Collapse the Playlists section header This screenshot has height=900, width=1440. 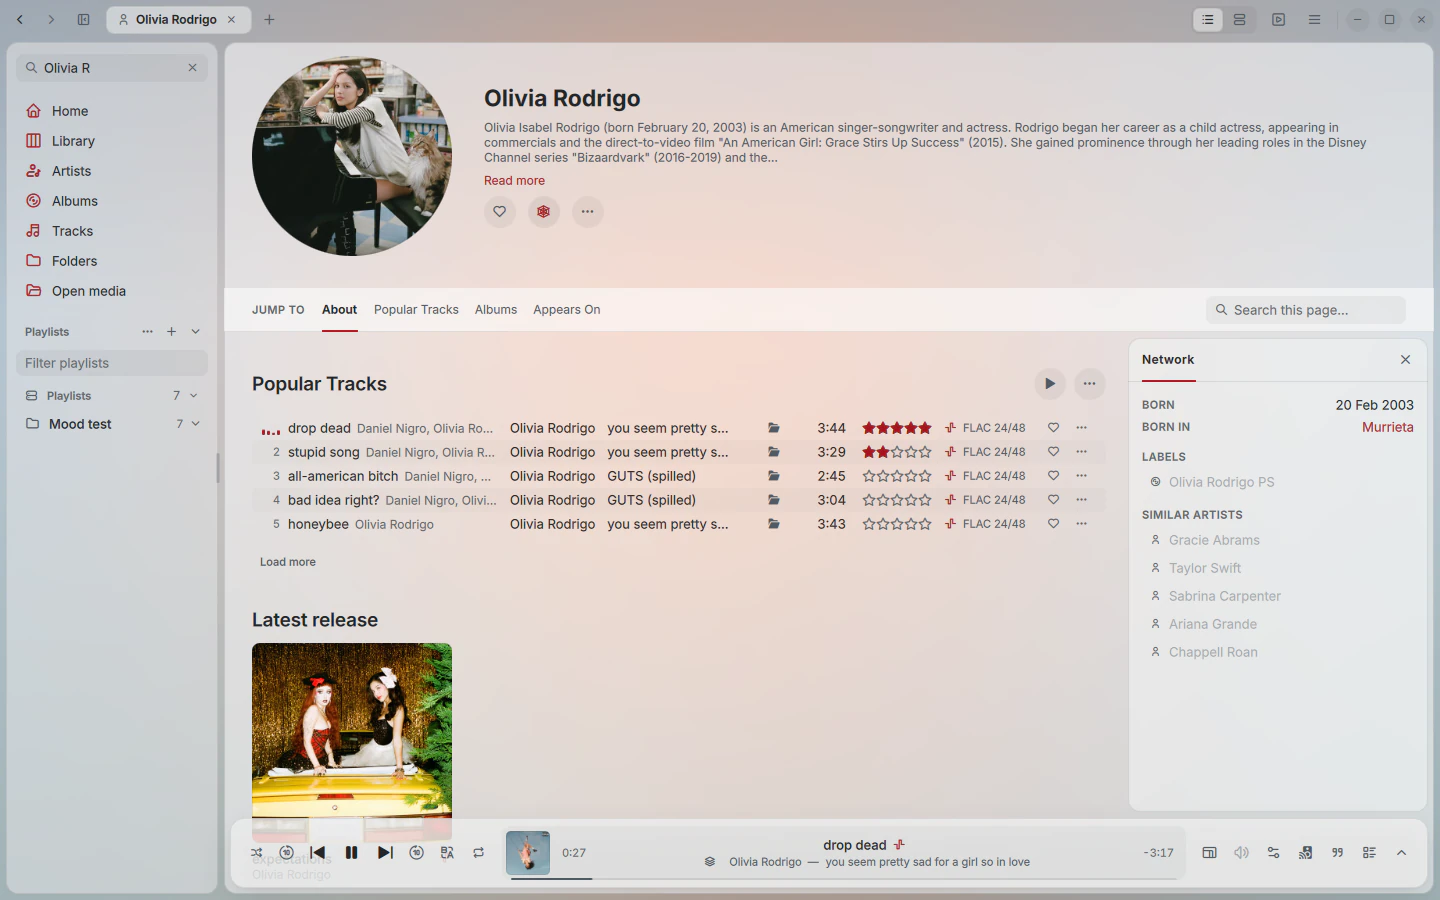click(x=196, y=332)
